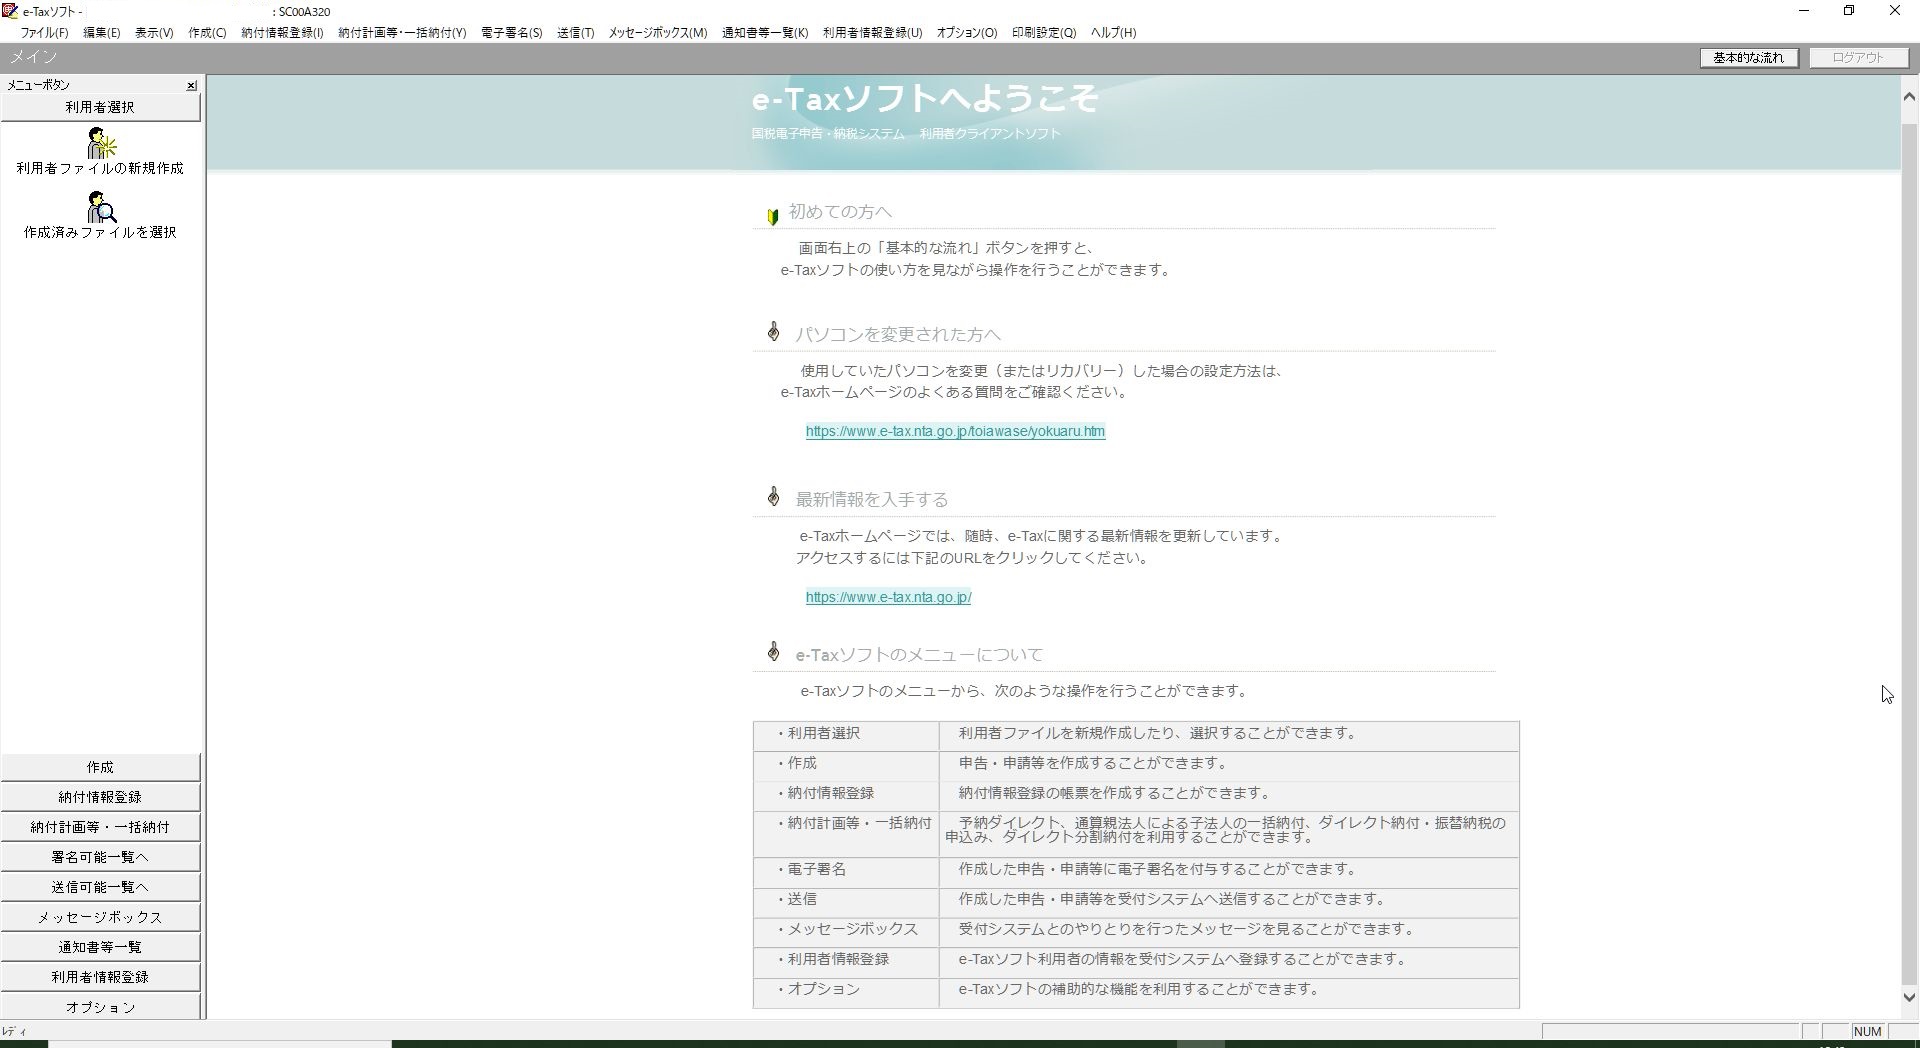Select the 利用者選択 sidebar button
Viewport: 1920px width, 1048px height.
[100, 107]
